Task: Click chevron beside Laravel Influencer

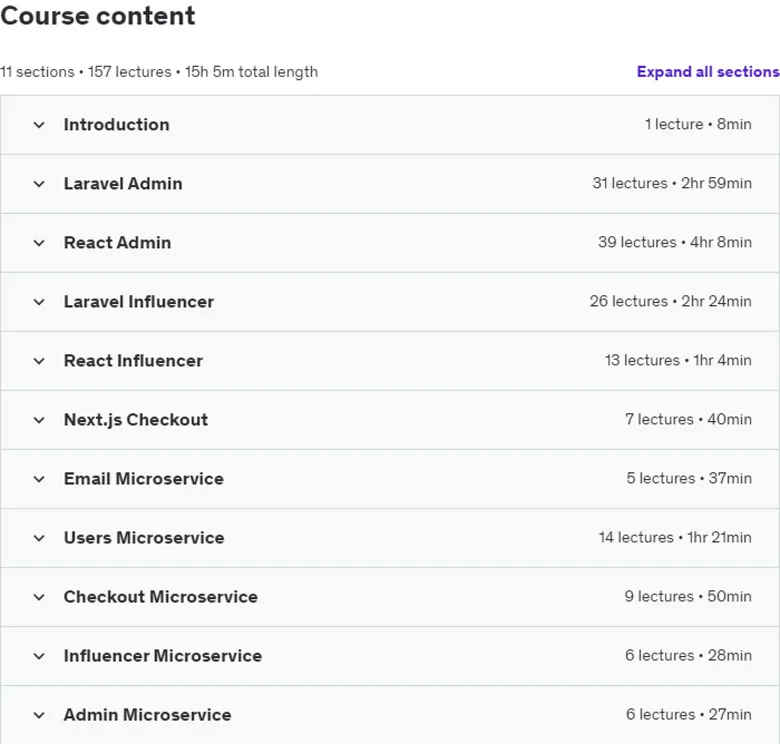Action: [39, 302]
